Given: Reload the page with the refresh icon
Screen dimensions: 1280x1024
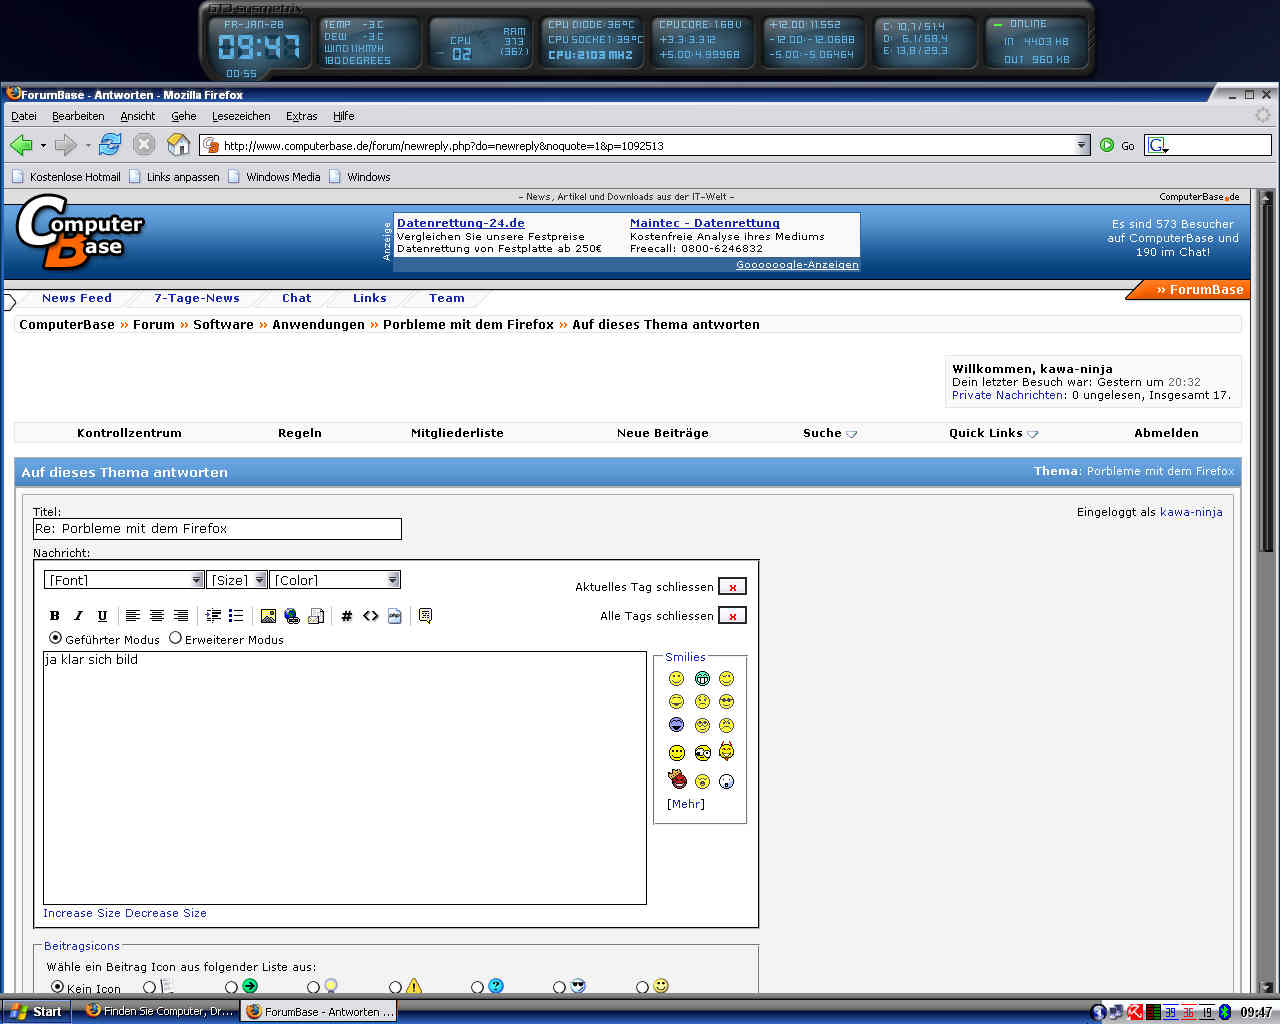Looking at the screenshot, I should pyautogui.click(x=110, y=145).
